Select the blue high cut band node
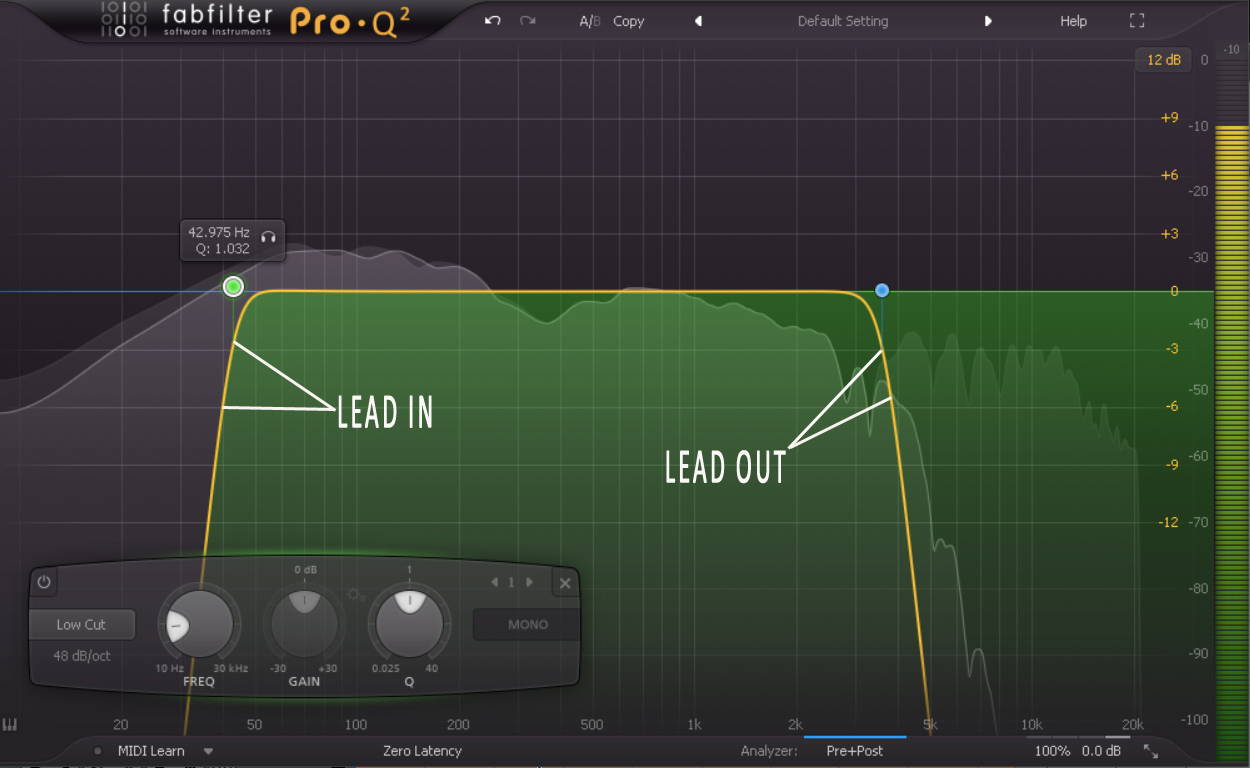The height and width of the screenshot is (768, 1250). (x=882, y=290)
